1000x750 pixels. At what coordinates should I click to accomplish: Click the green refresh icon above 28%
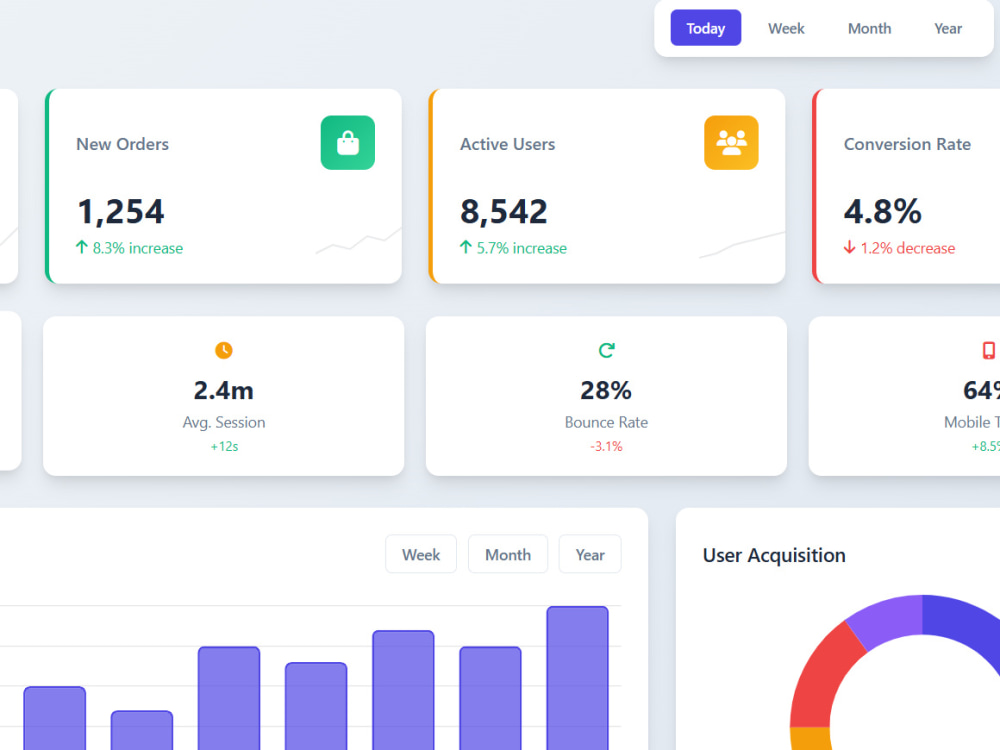pyautogui.click(x=607, y=350)
